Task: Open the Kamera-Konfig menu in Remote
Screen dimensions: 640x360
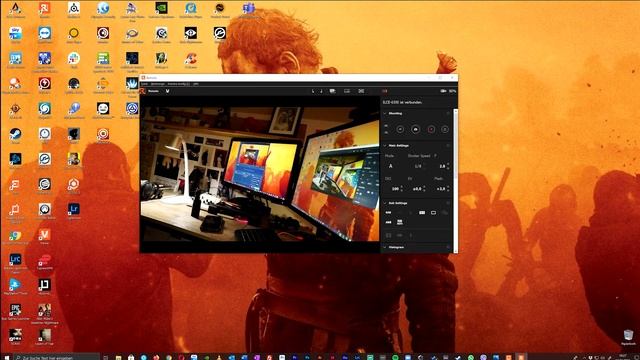Action: point(179,84)
